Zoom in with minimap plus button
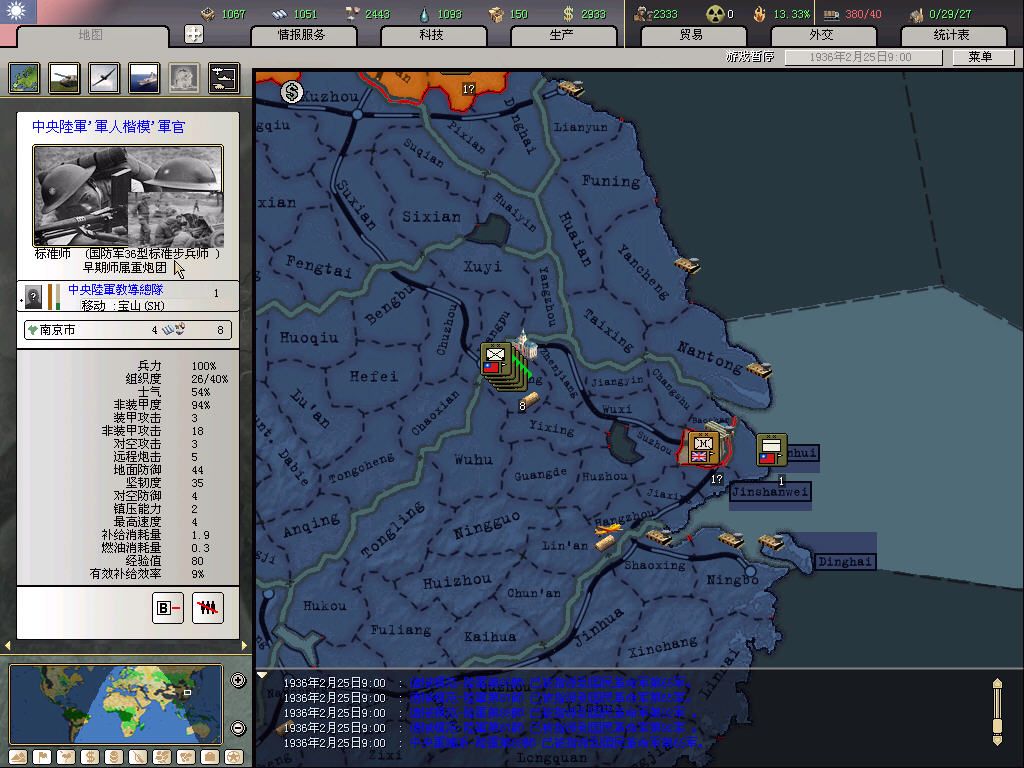The width and height of the screenshot is (1024, 768). point(238,680)
